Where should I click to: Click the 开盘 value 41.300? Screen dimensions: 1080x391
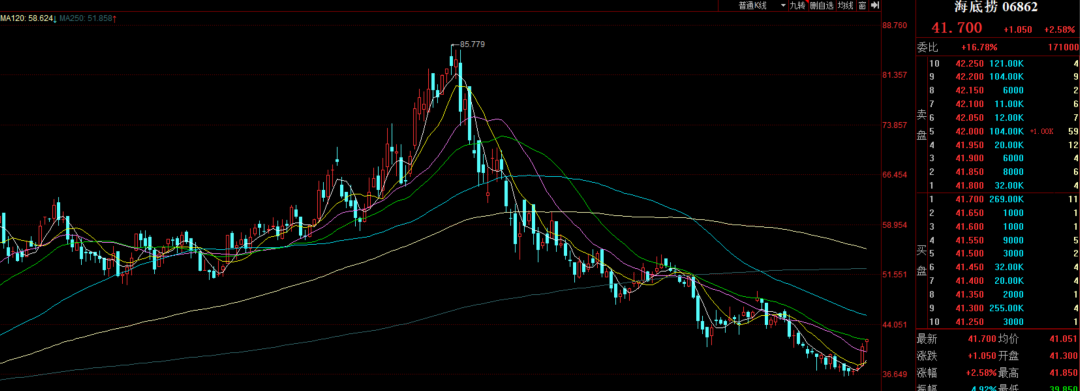[x=1063, y=356]
